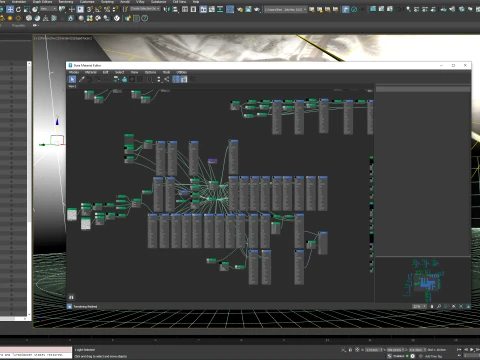Activate the Pan tool in Slate navigation bar
Viewport: 480px width, 360px height.
pos(432,306)
